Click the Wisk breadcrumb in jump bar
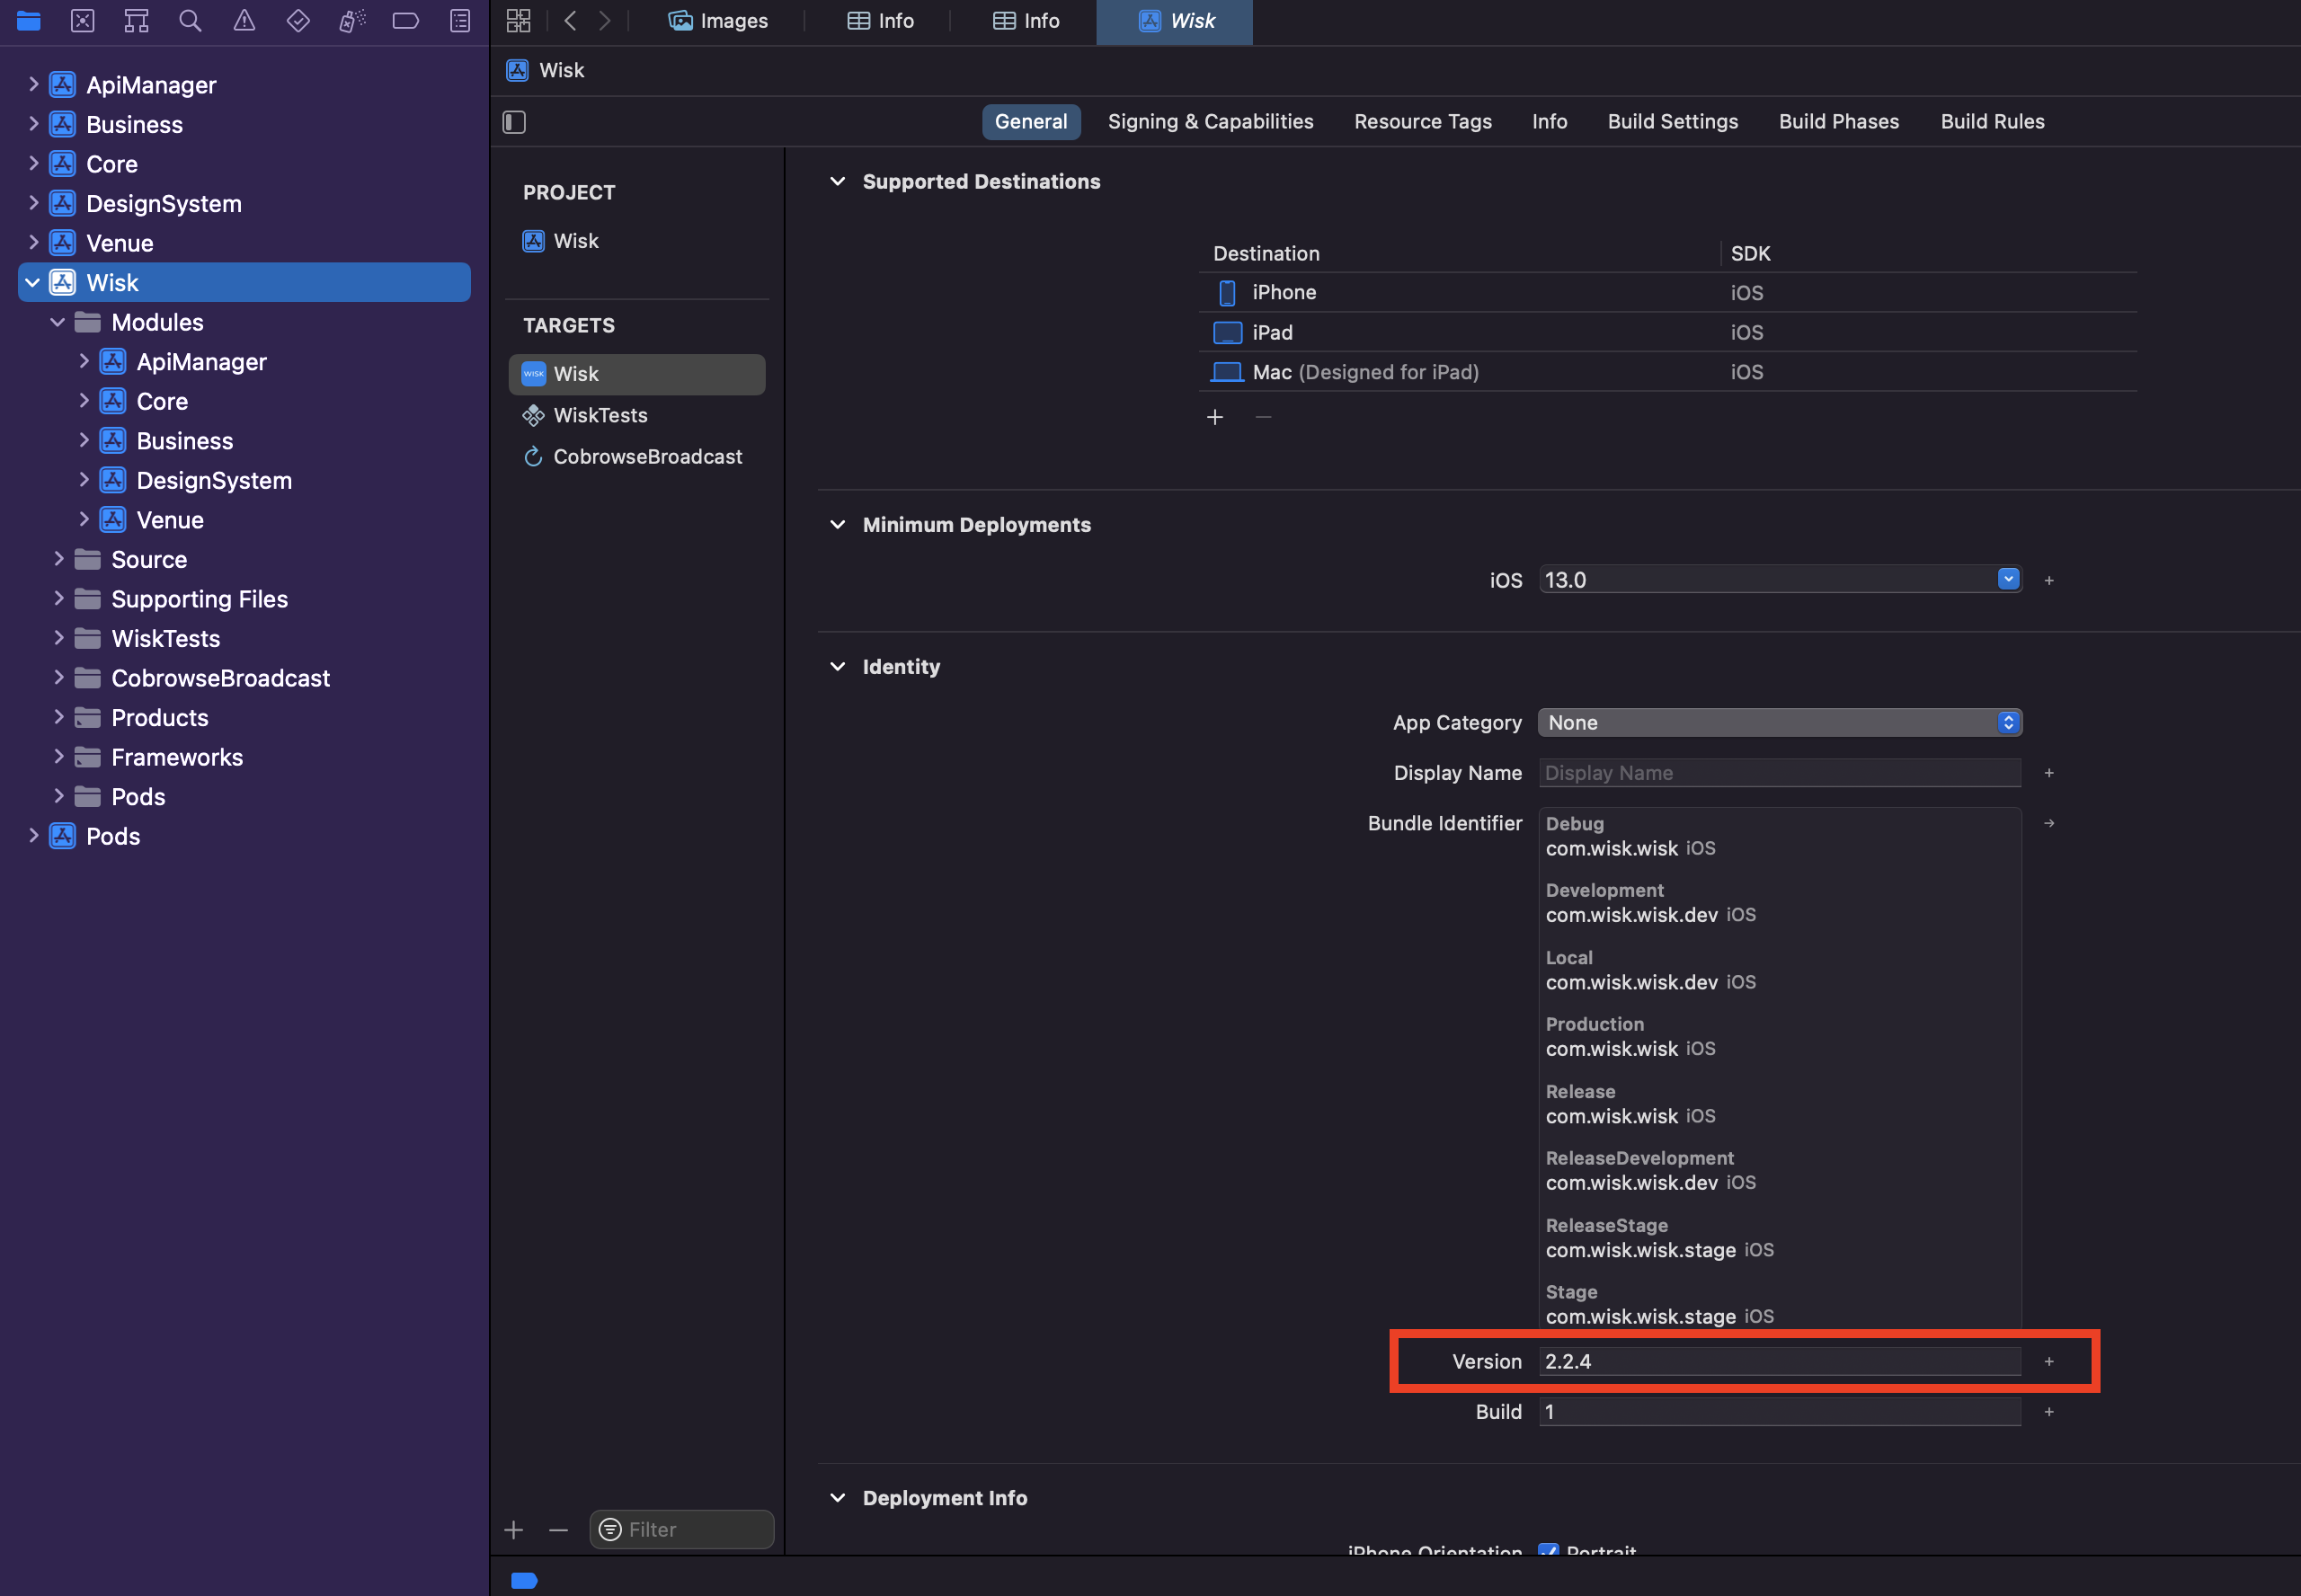The width and height of the screenshot is (2301, 1596). click(546, 70)
